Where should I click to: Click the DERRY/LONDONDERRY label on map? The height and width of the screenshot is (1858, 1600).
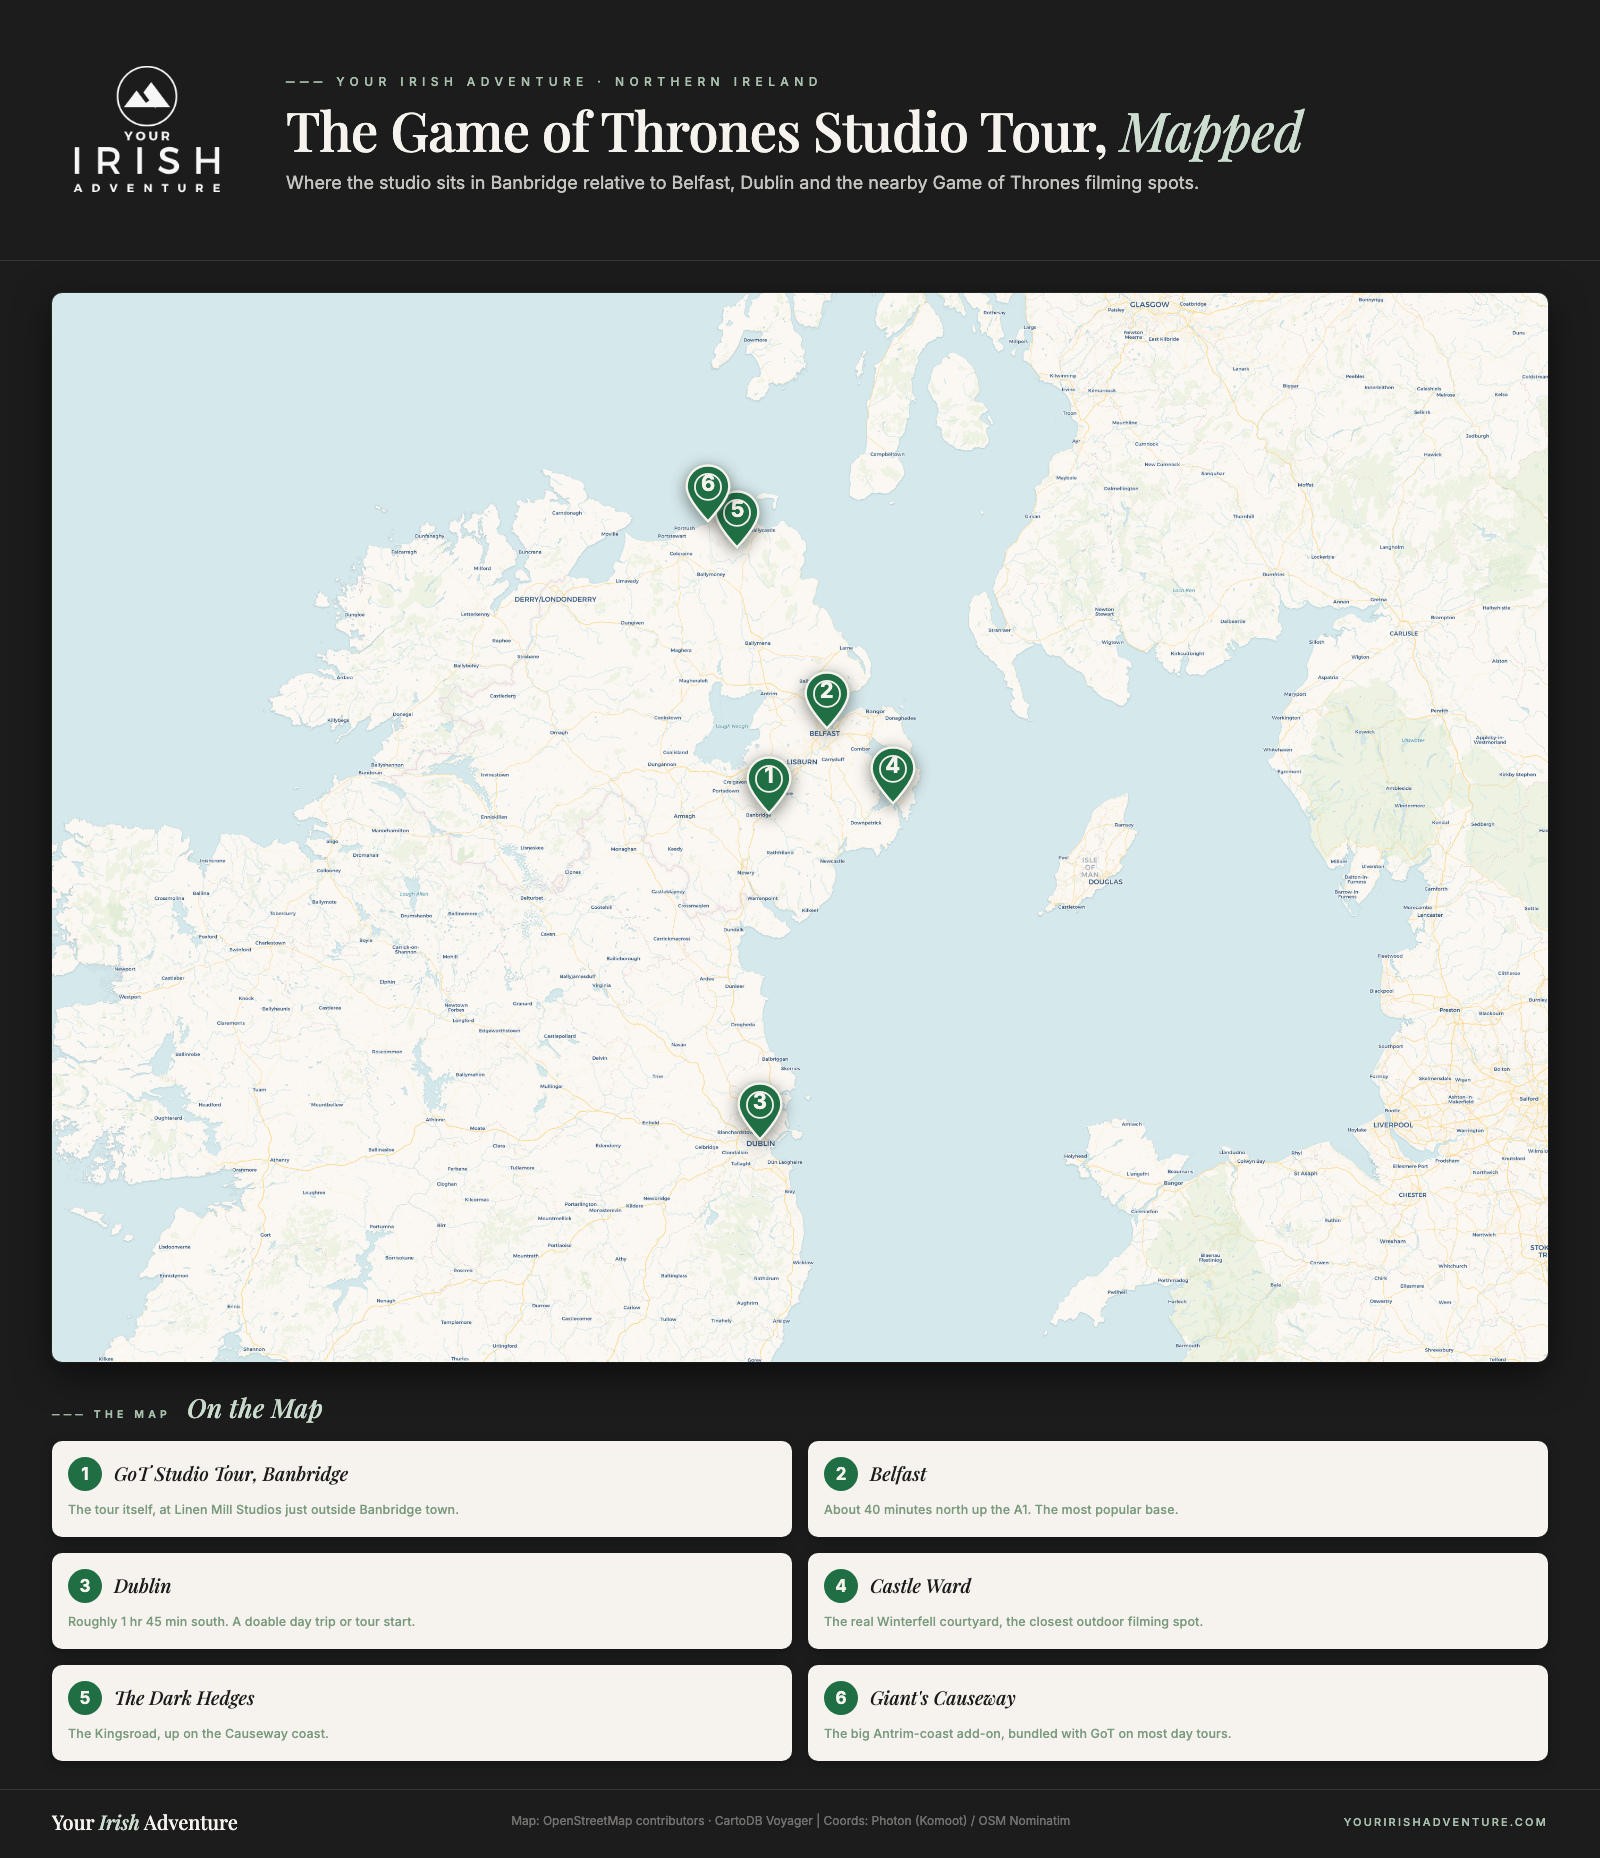pos(555,599)
